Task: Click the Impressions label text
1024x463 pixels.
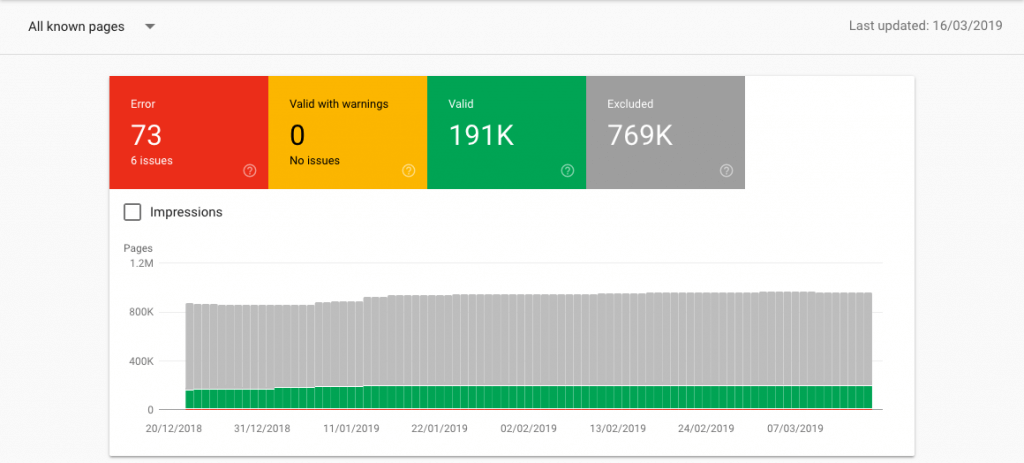Action: (186, 212)
